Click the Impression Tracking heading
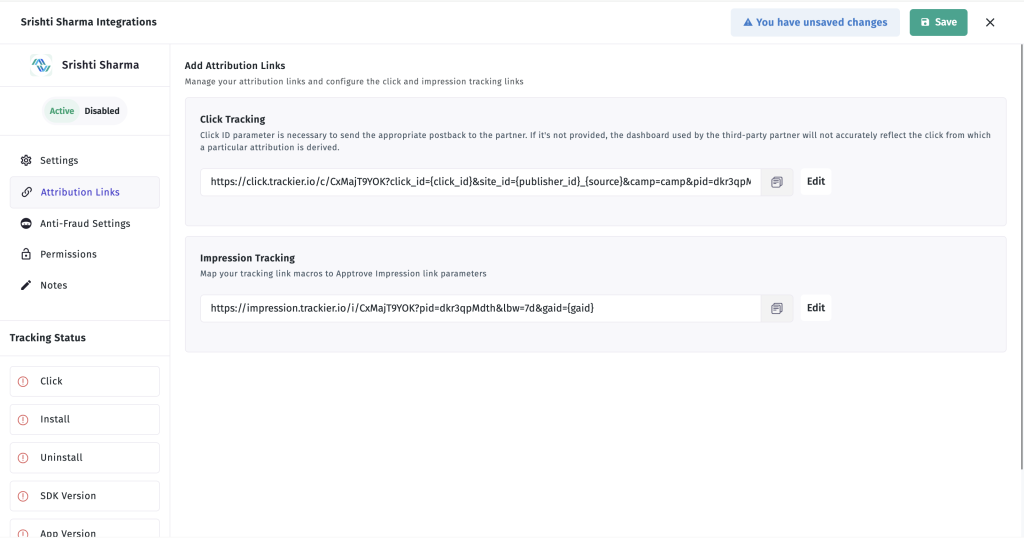The image size is (1024, 557). click(248, 258)
